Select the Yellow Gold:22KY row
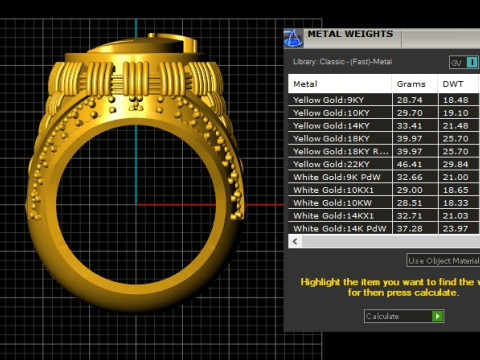 click(384, 164)
